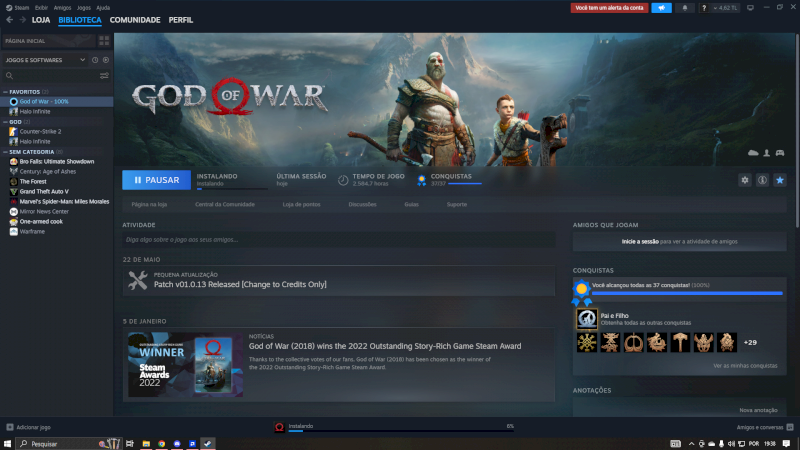Viewport: 800px width, 450px height.
Task: Show the +29 remaining achievements
Action: click(x=750, y=342)
